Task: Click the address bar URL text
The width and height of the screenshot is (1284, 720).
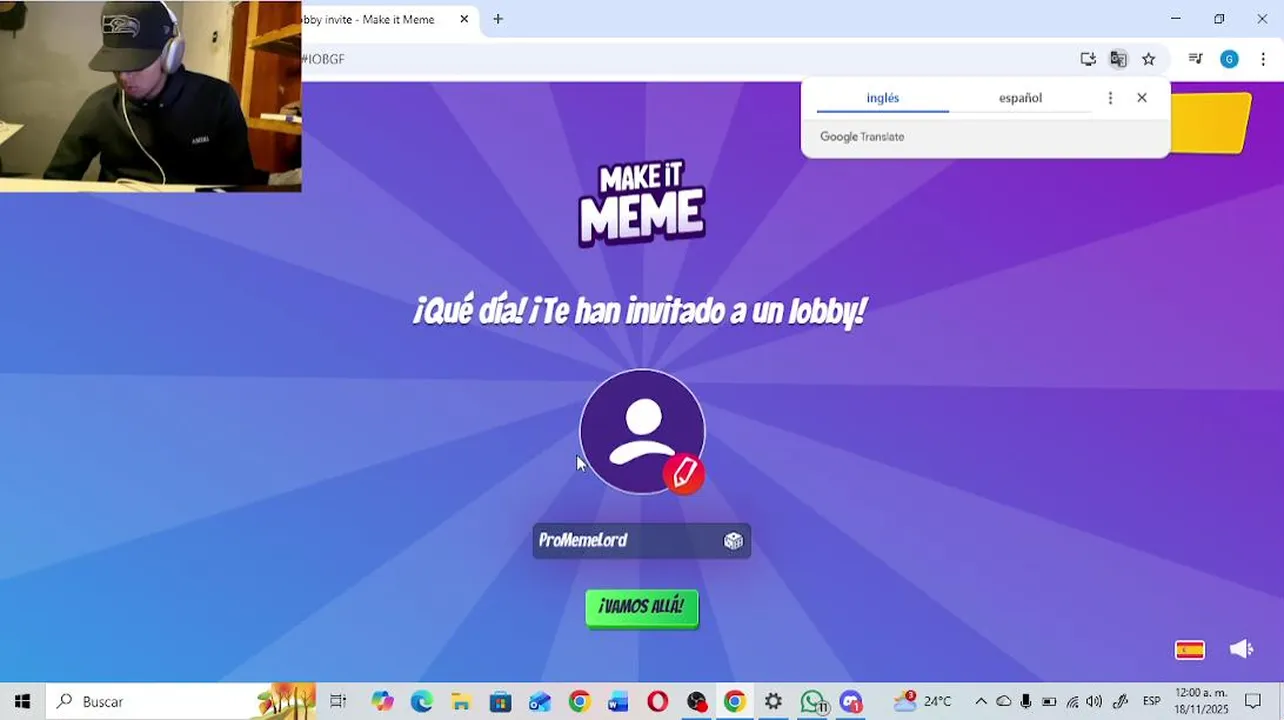Action: coord(324,59)
